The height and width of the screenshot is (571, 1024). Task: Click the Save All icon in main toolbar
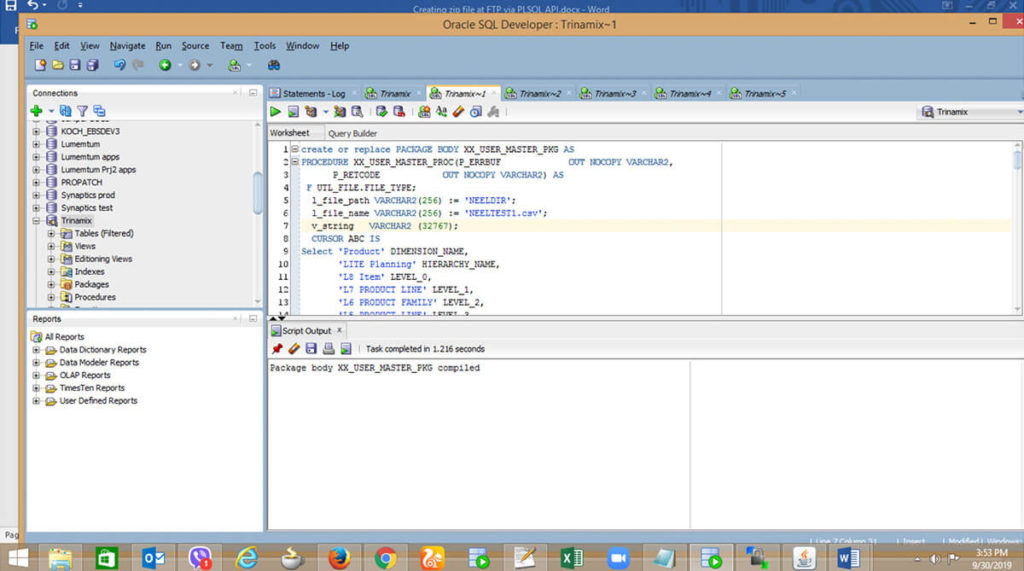click(x=92, y=65)
